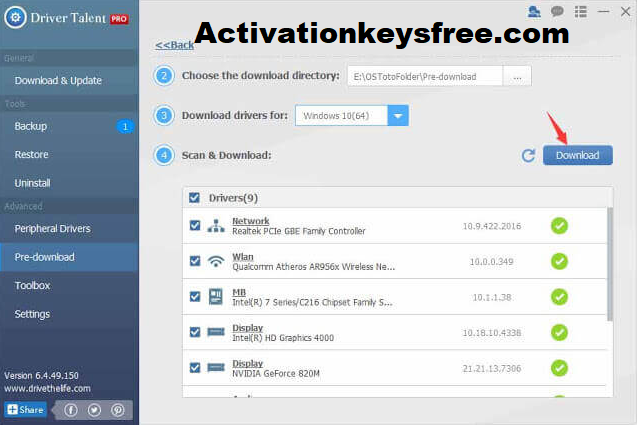637x425 pixels.
Task: Click the <<Back link
Action: point(174,45)
